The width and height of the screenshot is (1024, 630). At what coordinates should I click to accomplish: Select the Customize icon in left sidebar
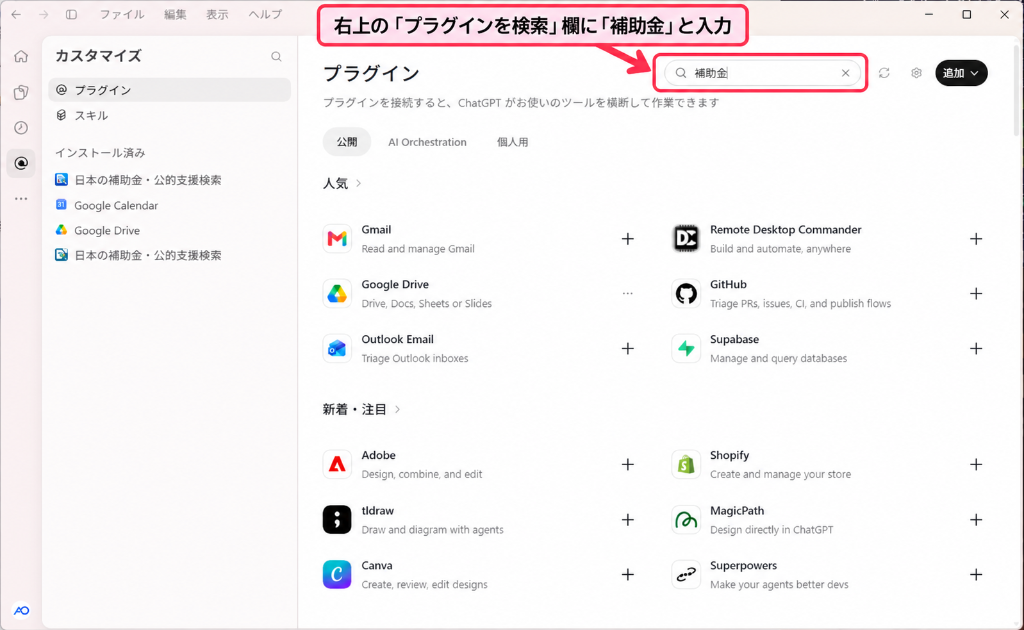[x=21, y=163]
